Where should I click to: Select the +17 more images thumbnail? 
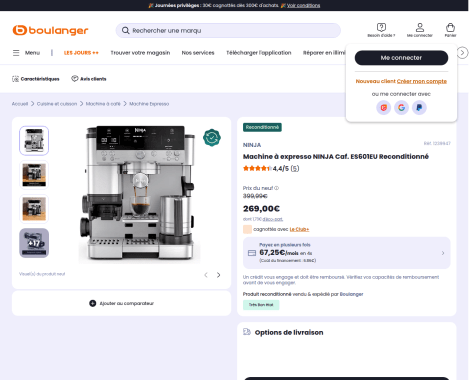point(34,243)
